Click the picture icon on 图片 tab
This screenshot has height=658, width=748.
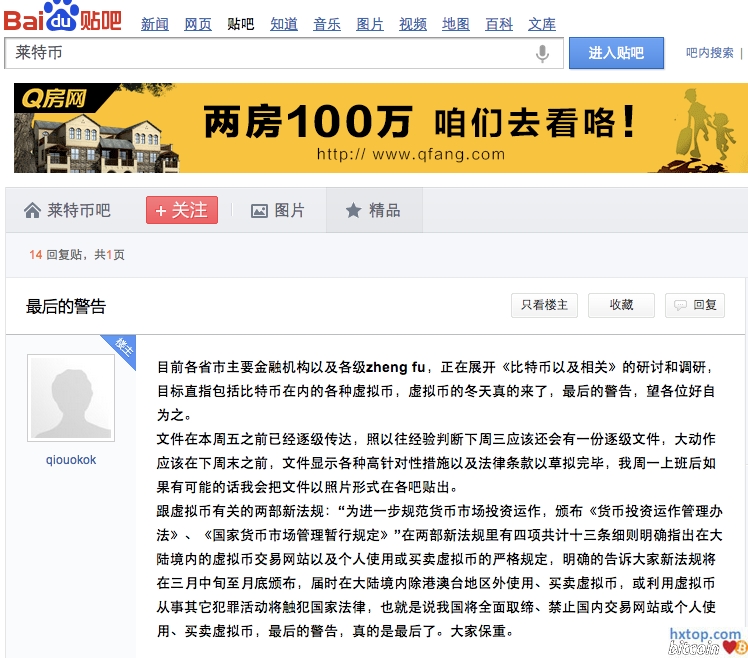[259, 210]
